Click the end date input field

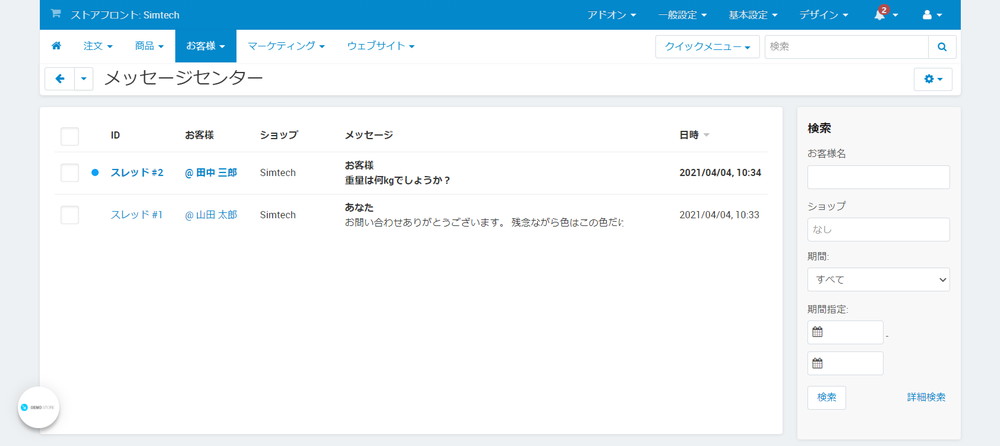tap(845, 363)
